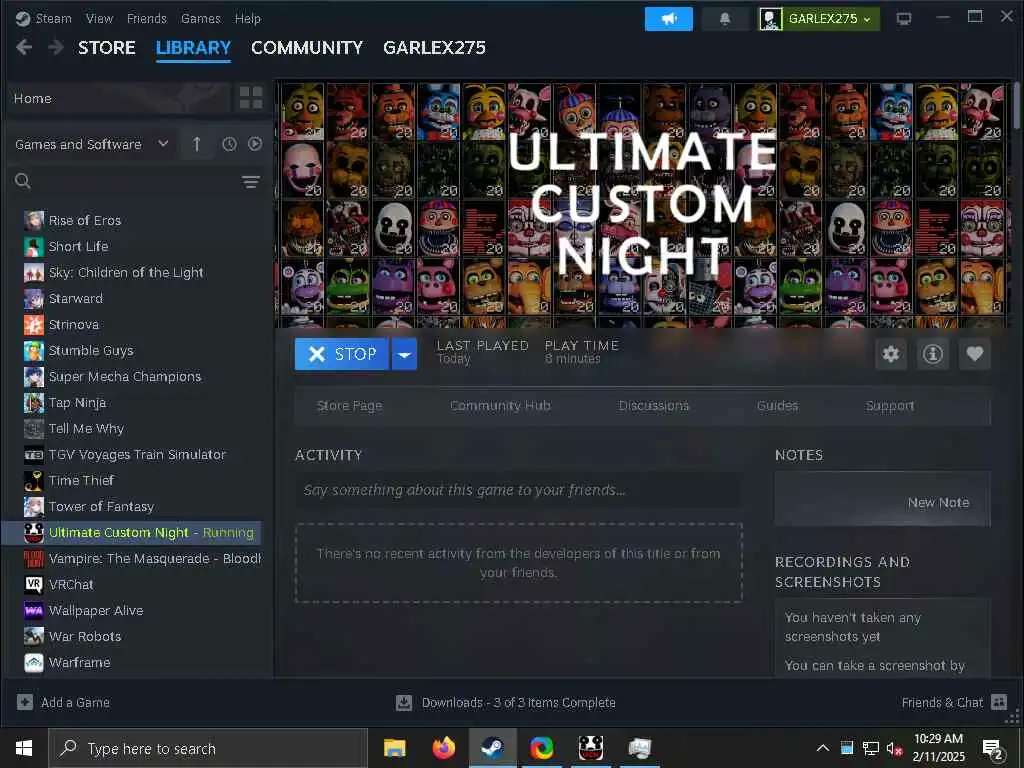1024x768 pixels.
Task: Open the Community Hub link
Action: pos(500,406)
